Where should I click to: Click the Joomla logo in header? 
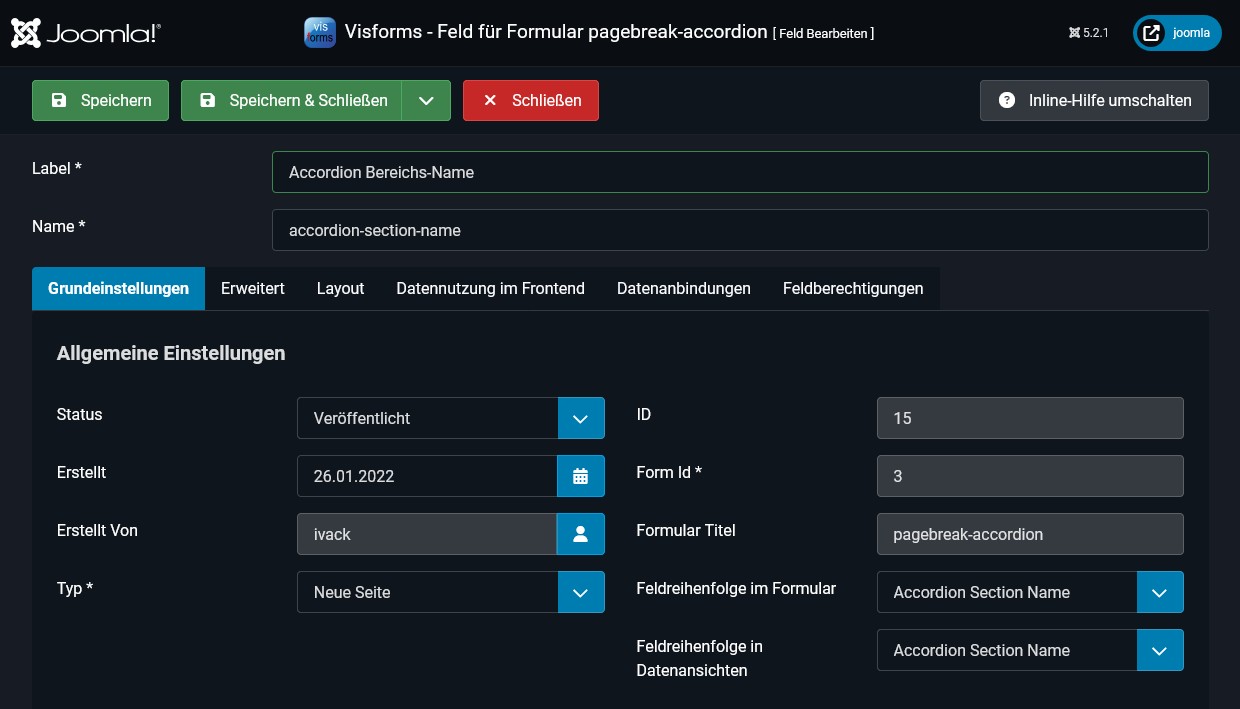86,33
